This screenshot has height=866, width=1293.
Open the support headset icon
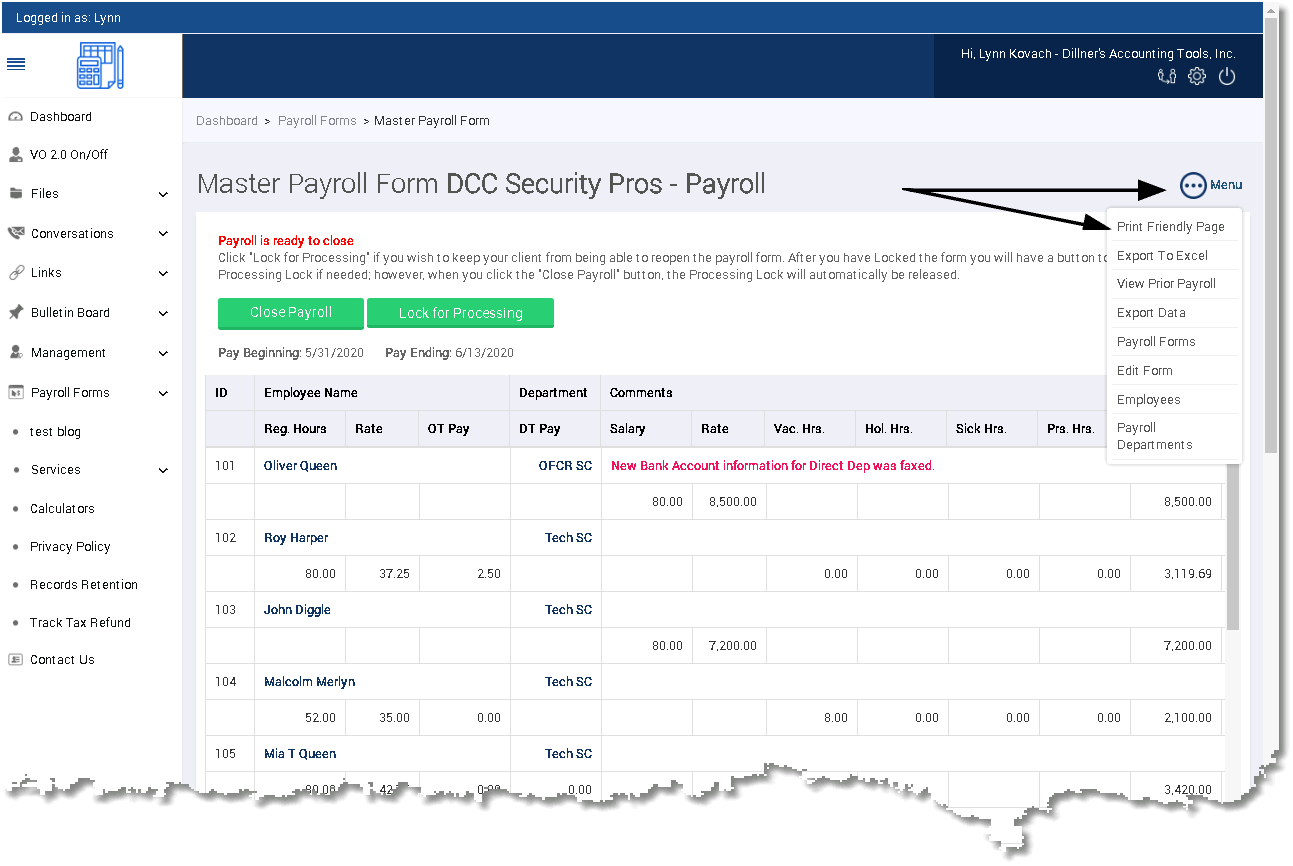click(x=1166, y=76)
